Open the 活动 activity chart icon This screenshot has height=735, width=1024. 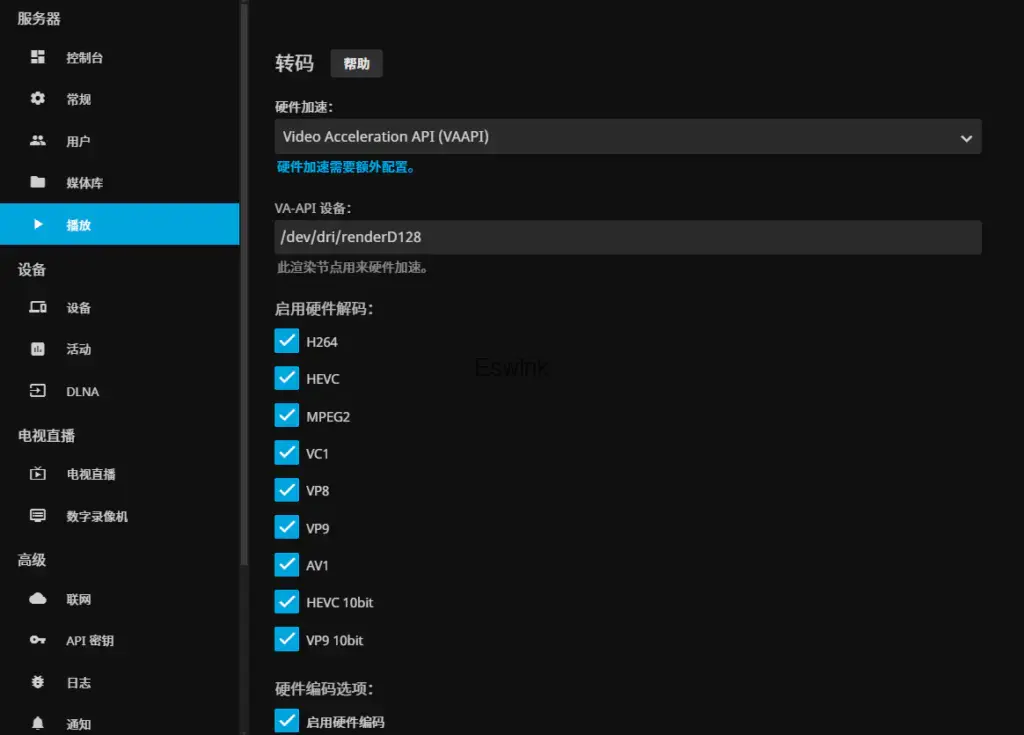(38, 349)
